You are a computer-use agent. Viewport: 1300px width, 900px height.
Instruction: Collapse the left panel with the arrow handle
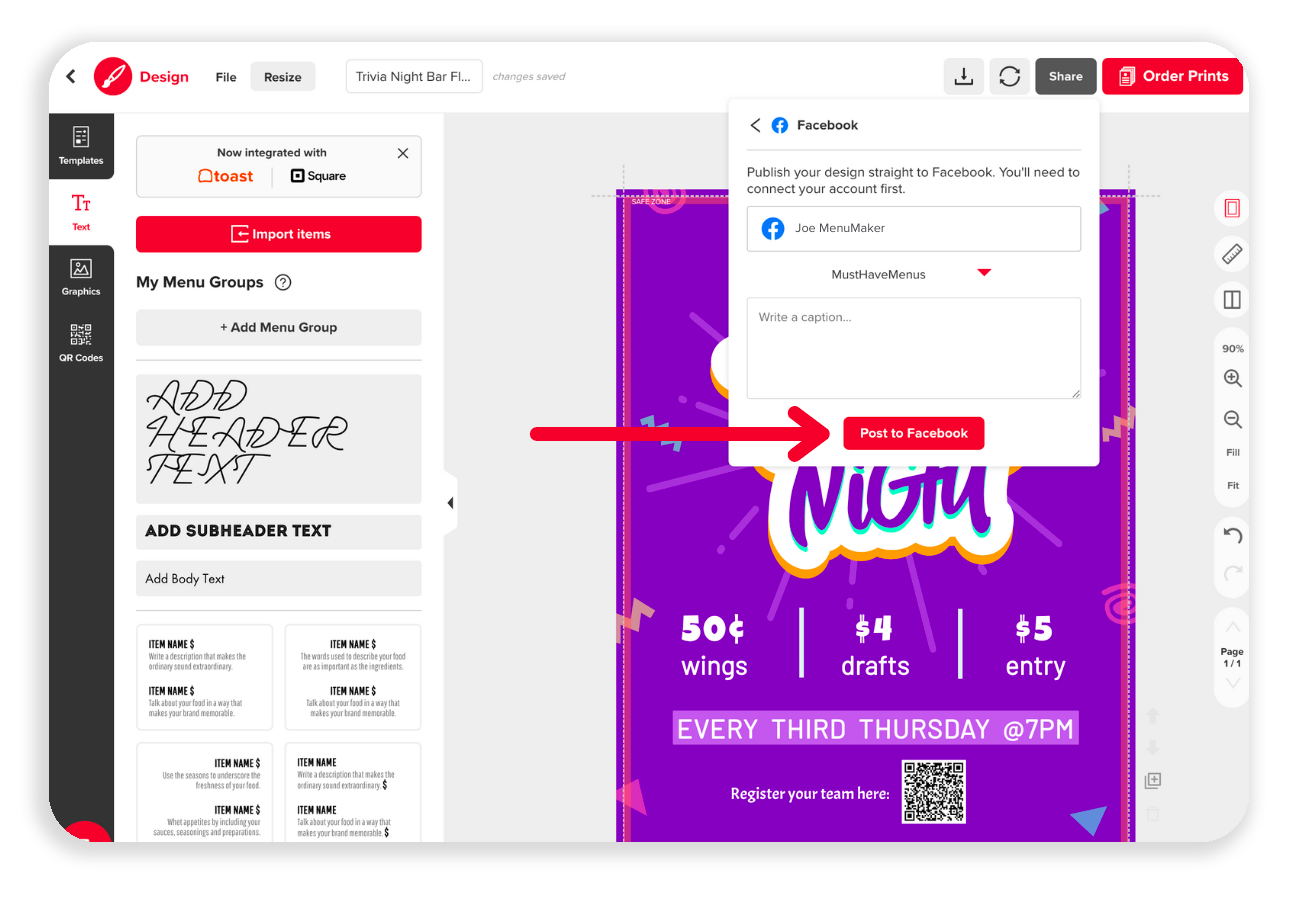[450, 503]
